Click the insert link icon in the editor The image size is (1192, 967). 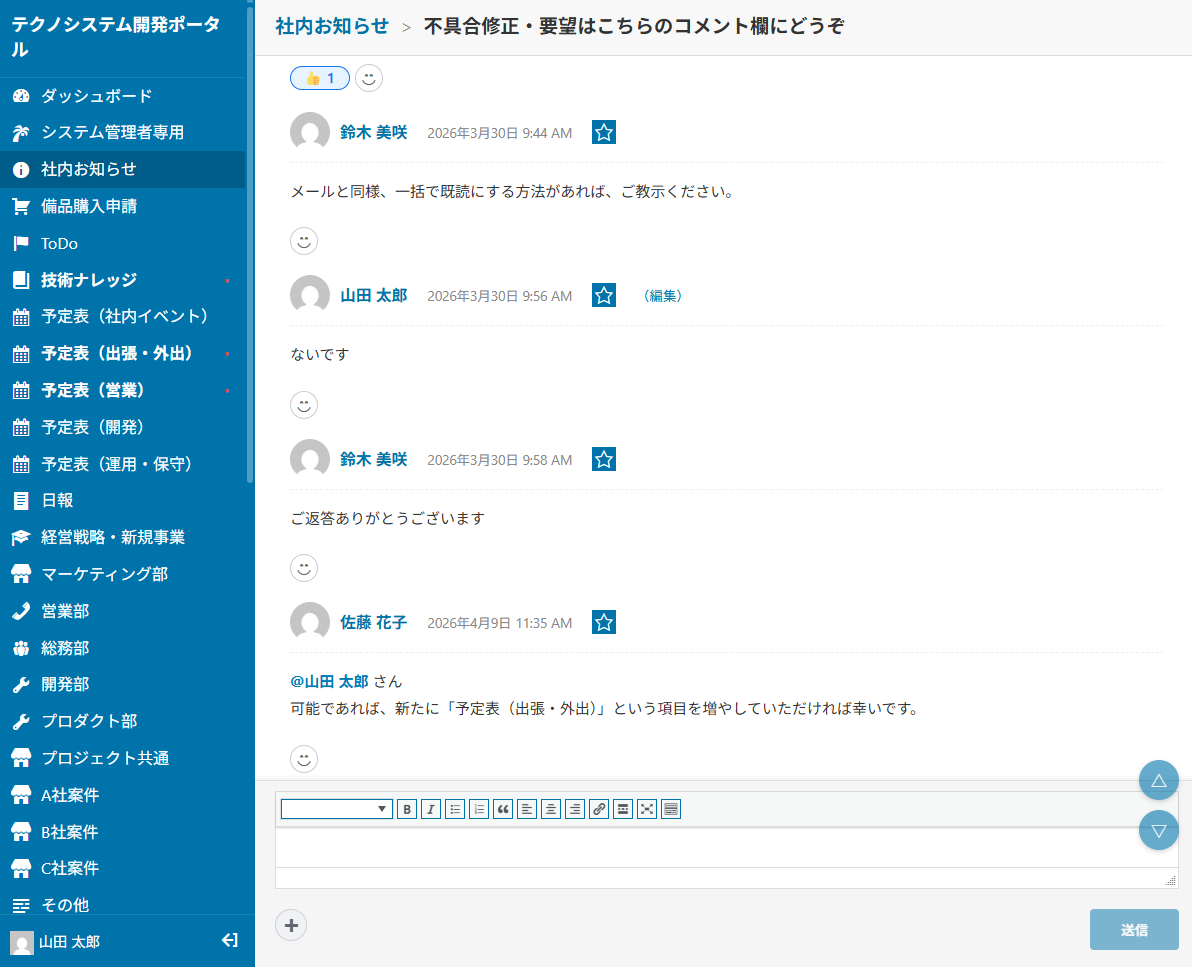(x=599, y=809)
